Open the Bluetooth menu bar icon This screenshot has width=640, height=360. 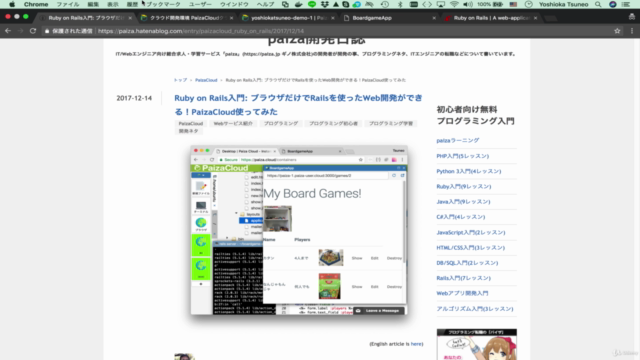coord(400,4)
